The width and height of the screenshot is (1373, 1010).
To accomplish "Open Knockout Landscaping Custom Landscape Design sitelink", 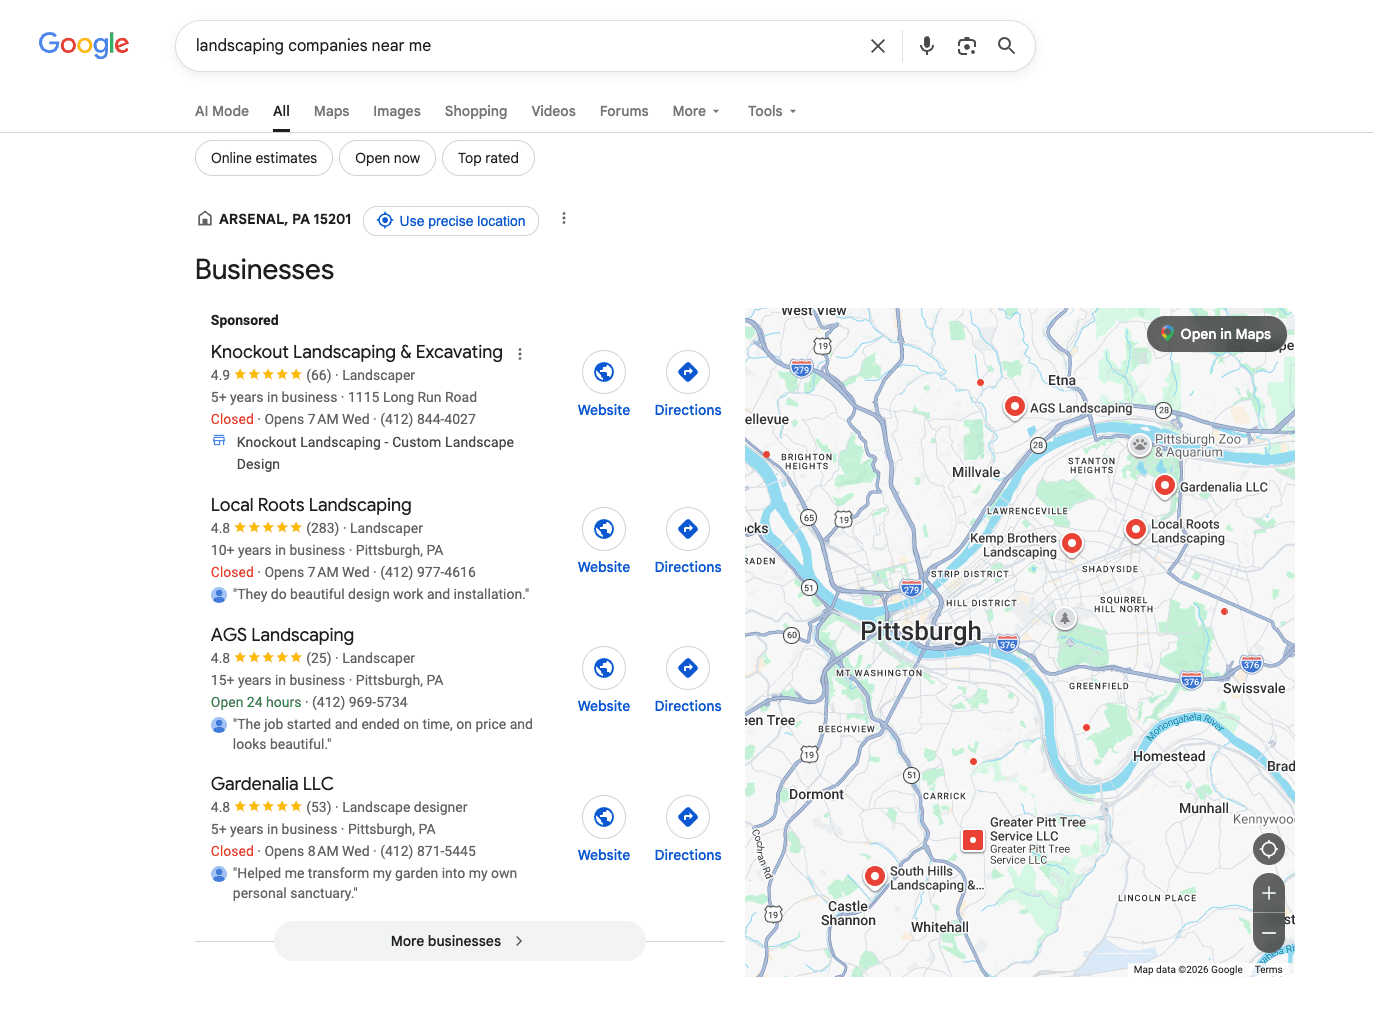I will pos(375,453).
